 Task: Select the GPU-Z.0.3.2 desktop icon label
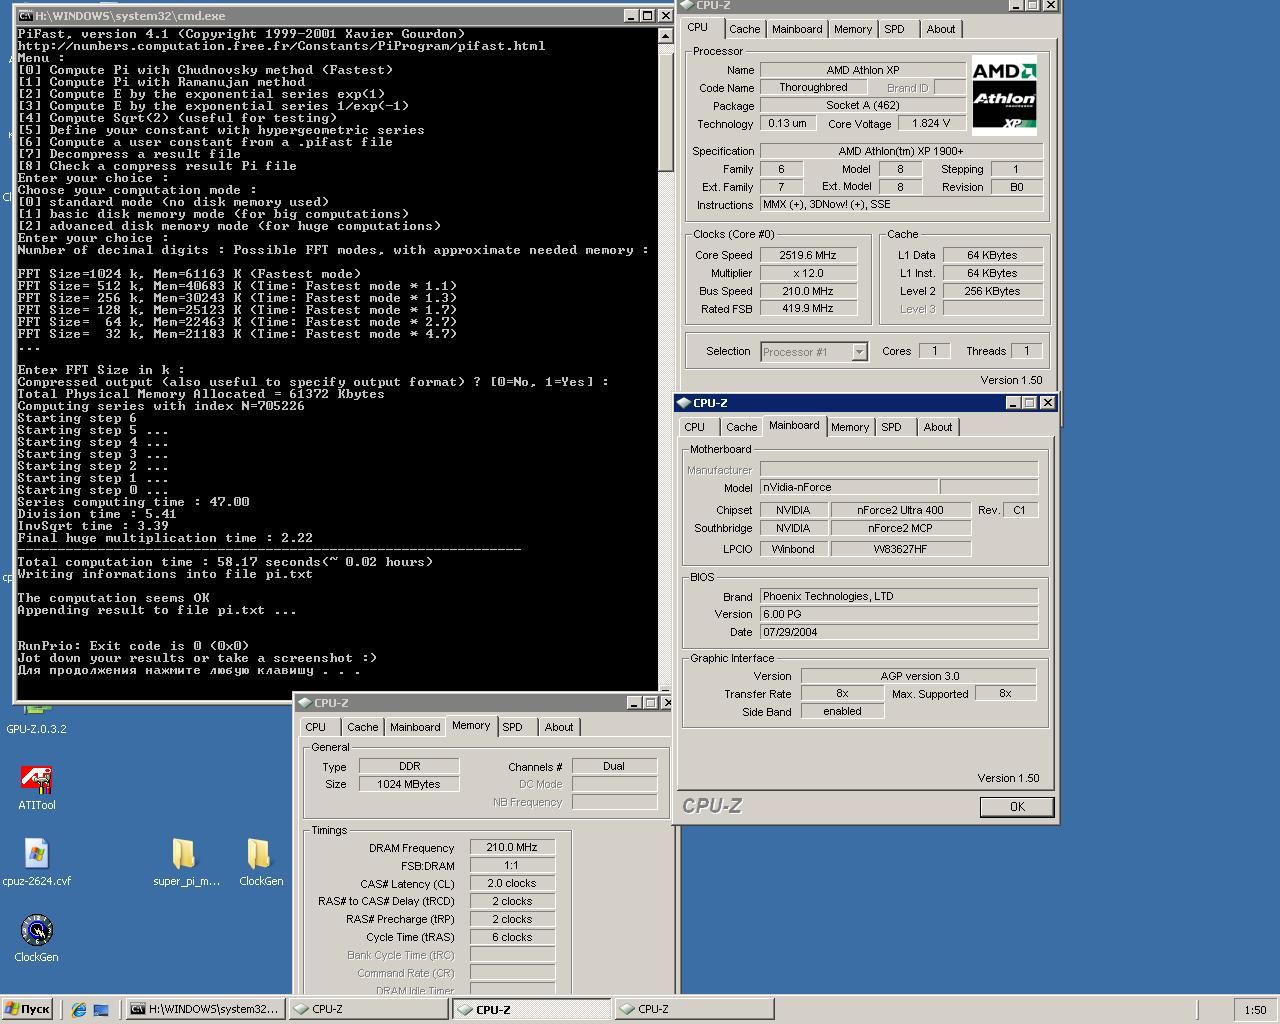pos(36,729)
